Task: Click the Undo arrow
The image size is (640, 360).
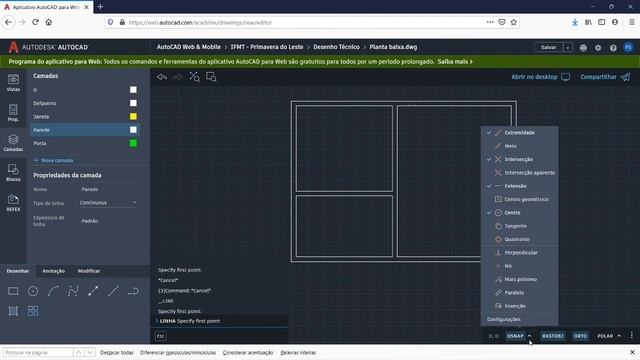Action: coord(162,77)
